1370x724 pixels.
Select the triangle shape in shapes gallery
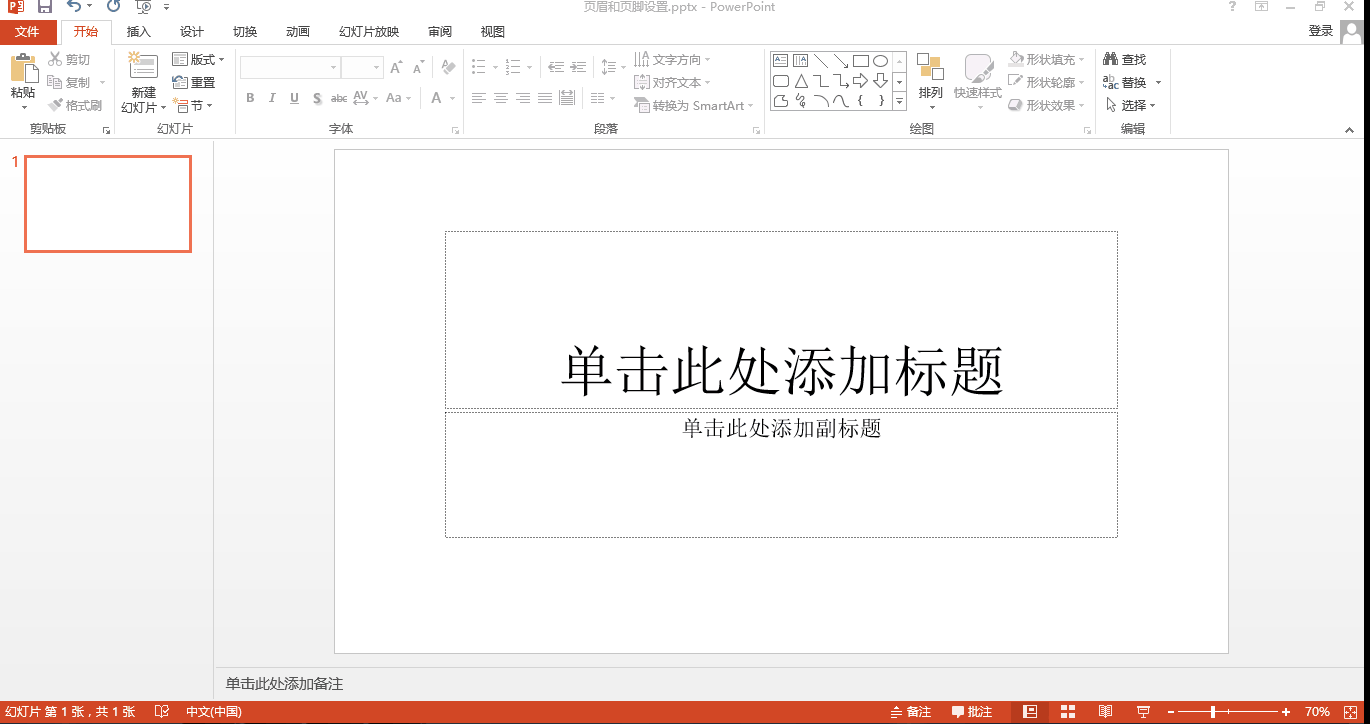[x=801, y=81]
